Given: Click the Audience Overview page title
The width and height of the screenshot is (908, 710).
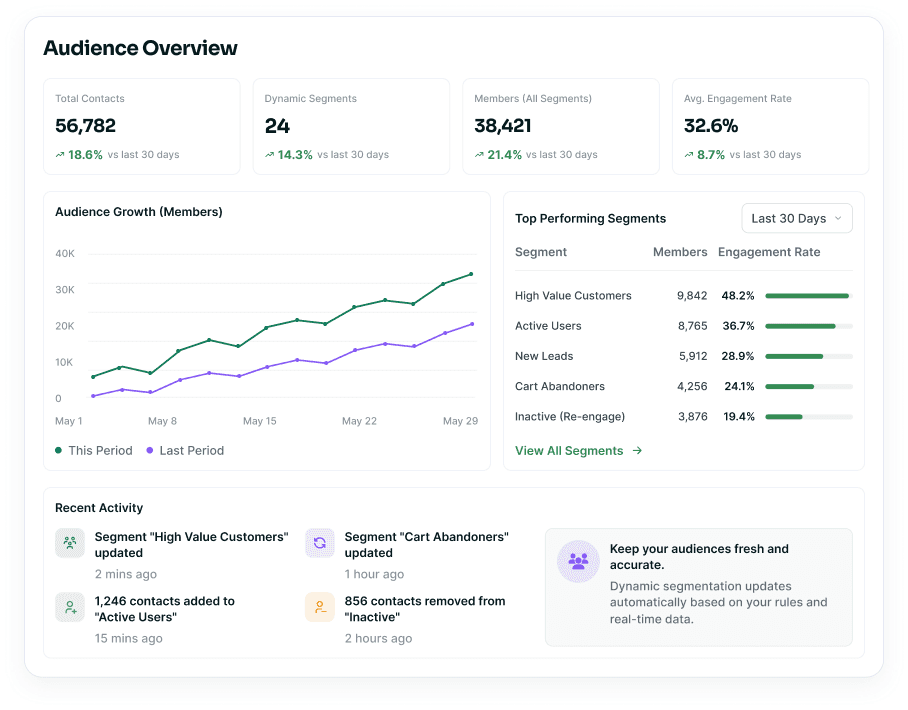Looking at the screenshot, I should (x=141, y=48).
